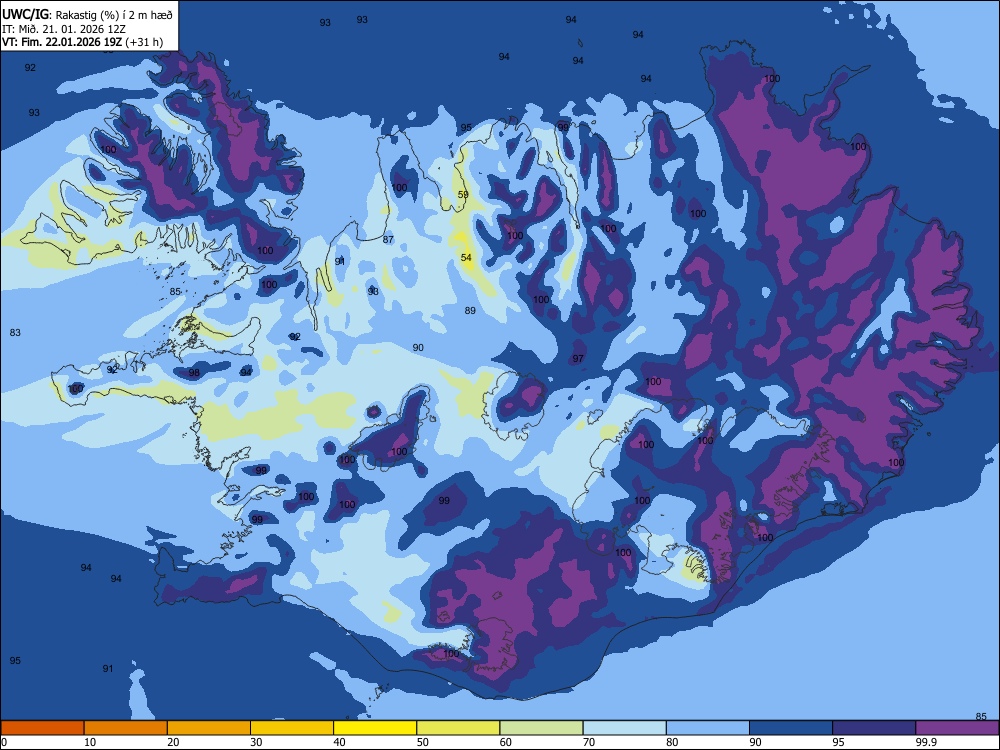Click the amber 30–40 legend swatch

pos(292,728)
